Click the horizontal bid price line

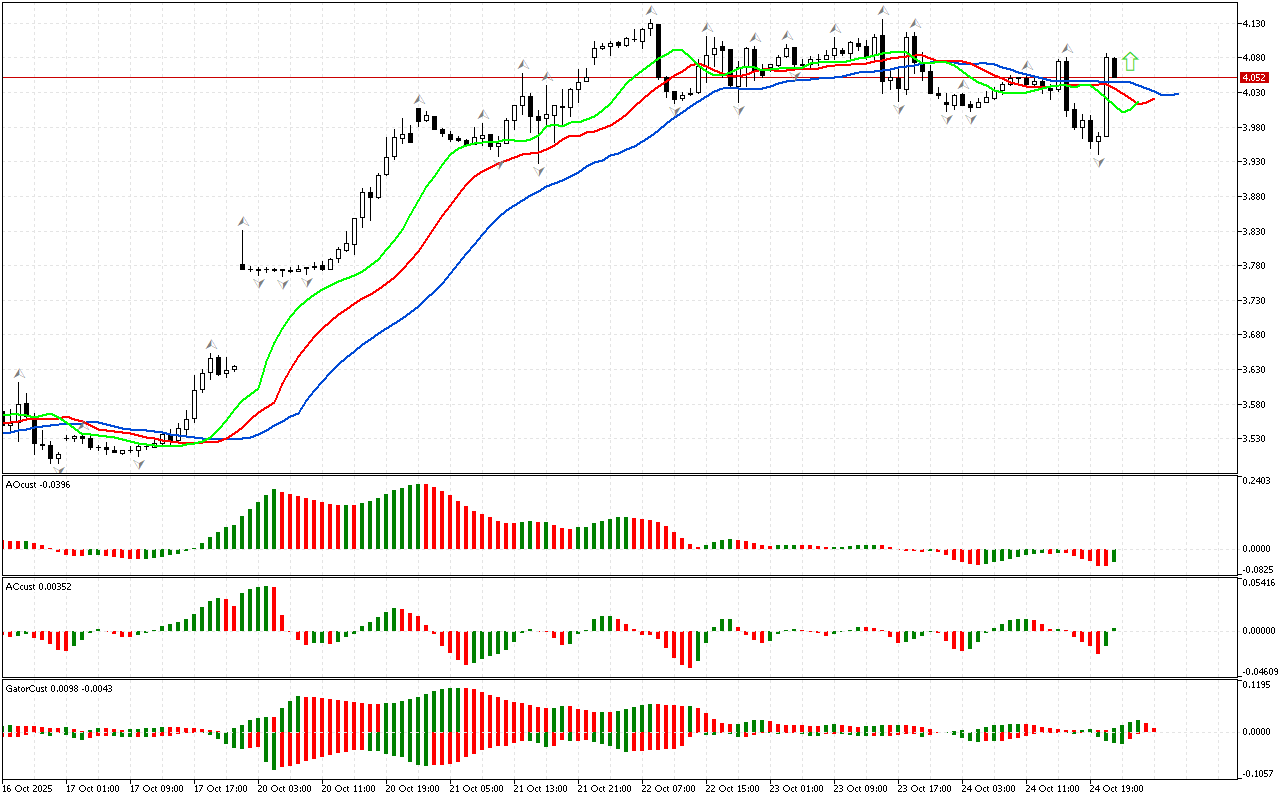tap(400, 77)
